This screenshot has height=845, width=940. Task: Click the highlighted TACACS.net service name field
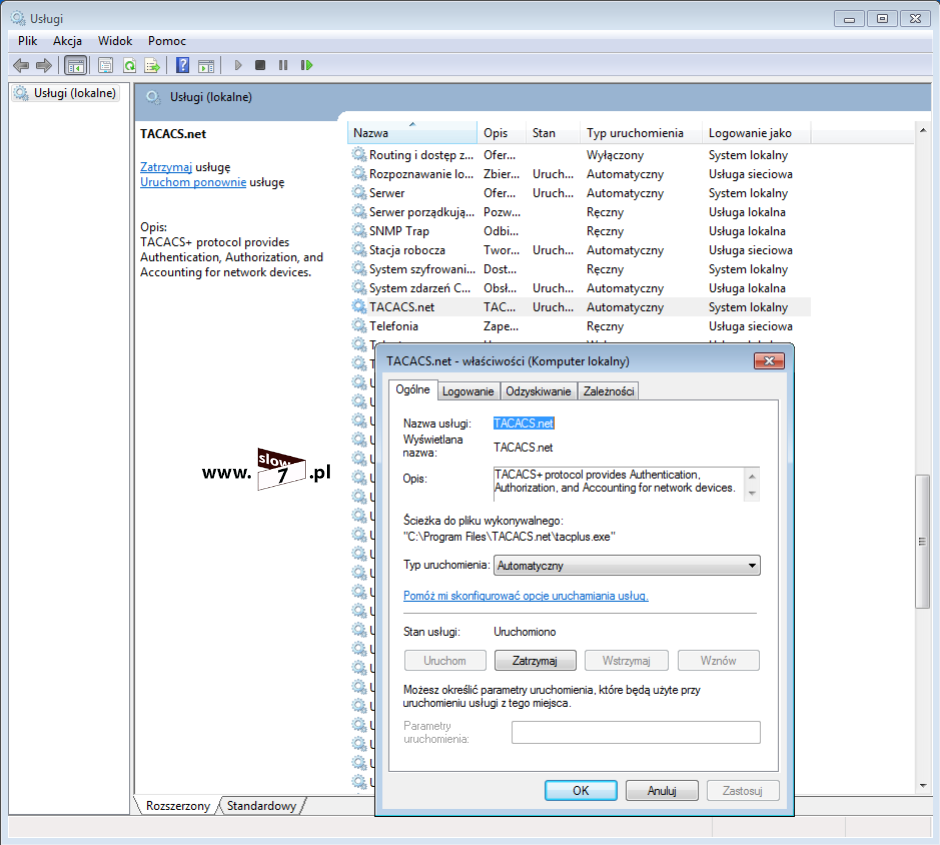click(524, 423)
